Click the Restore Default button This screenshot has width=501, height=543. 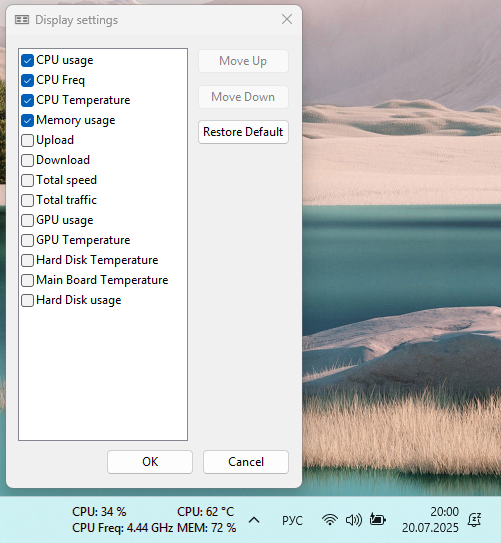(243, 132)
